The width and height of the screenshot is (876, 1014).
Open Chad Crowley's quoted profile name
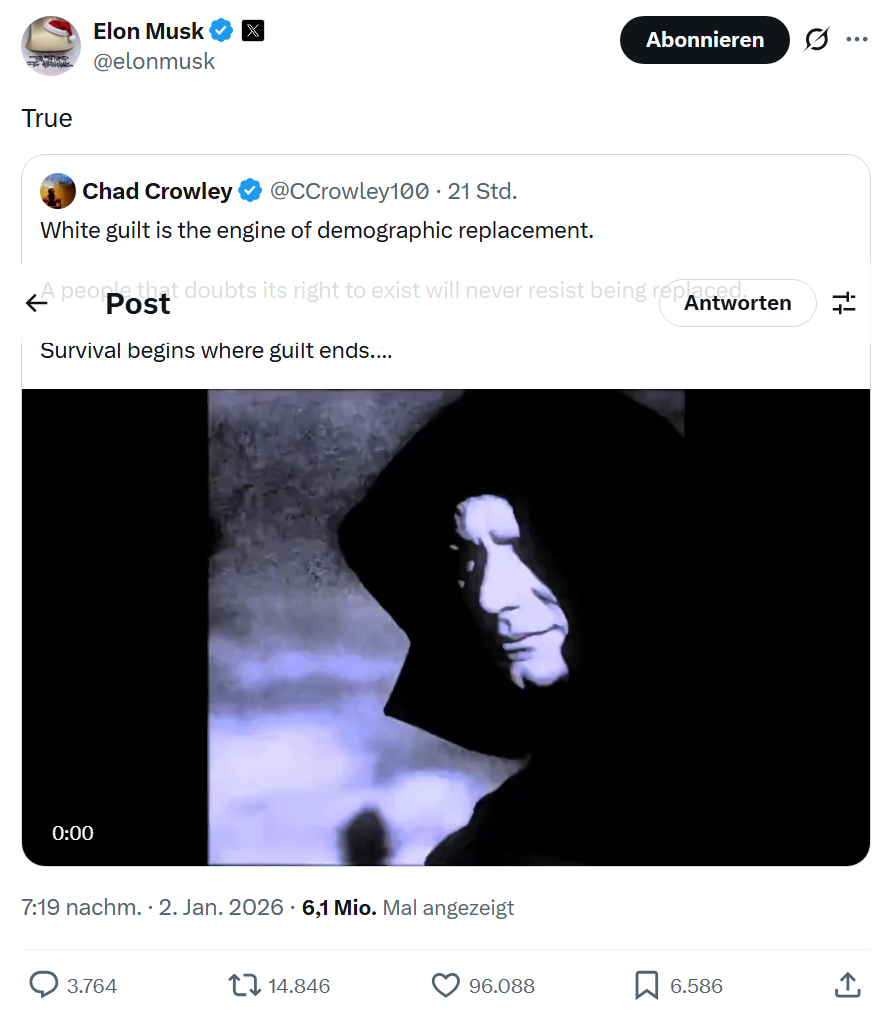click(x=157, y=190)
